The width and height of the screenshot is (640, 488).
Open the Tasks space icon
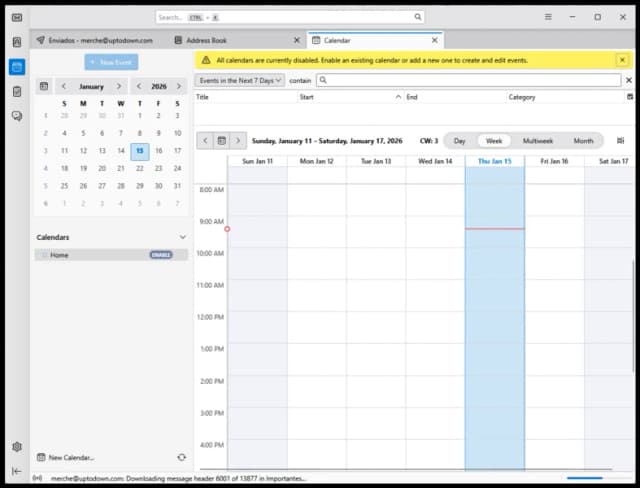click(17, 91)
